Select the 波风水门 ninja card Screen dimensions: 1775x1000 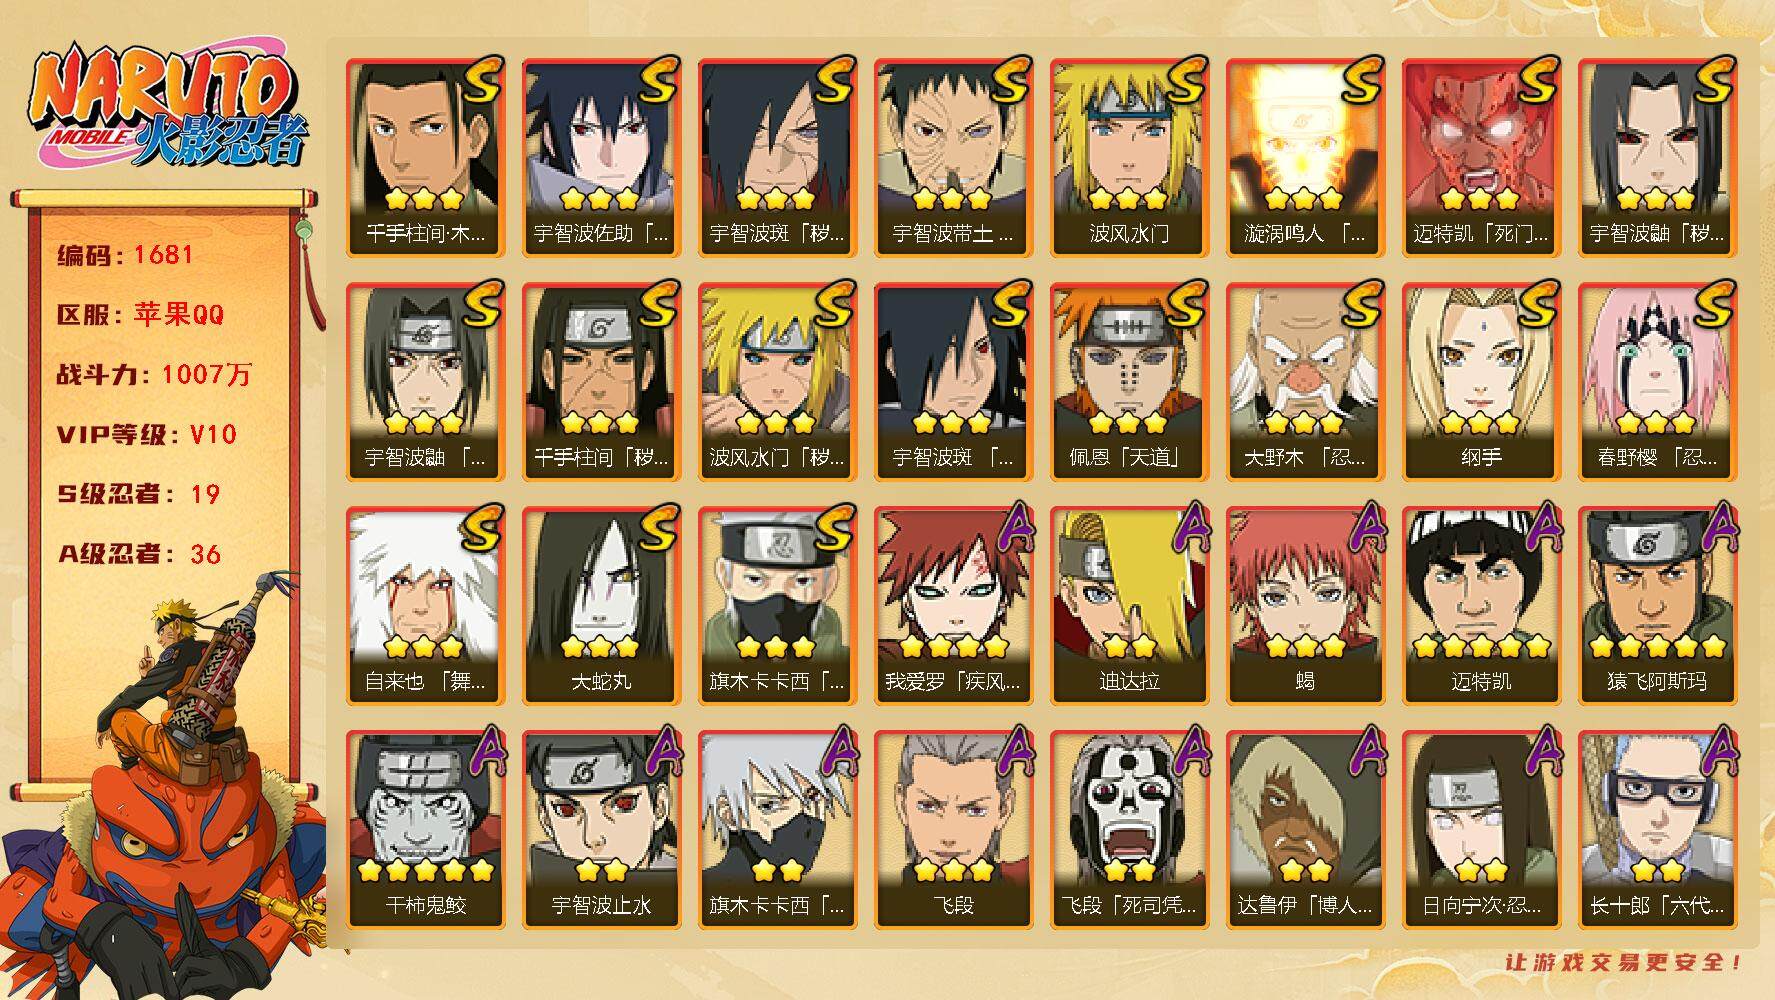pos(1129,157)
